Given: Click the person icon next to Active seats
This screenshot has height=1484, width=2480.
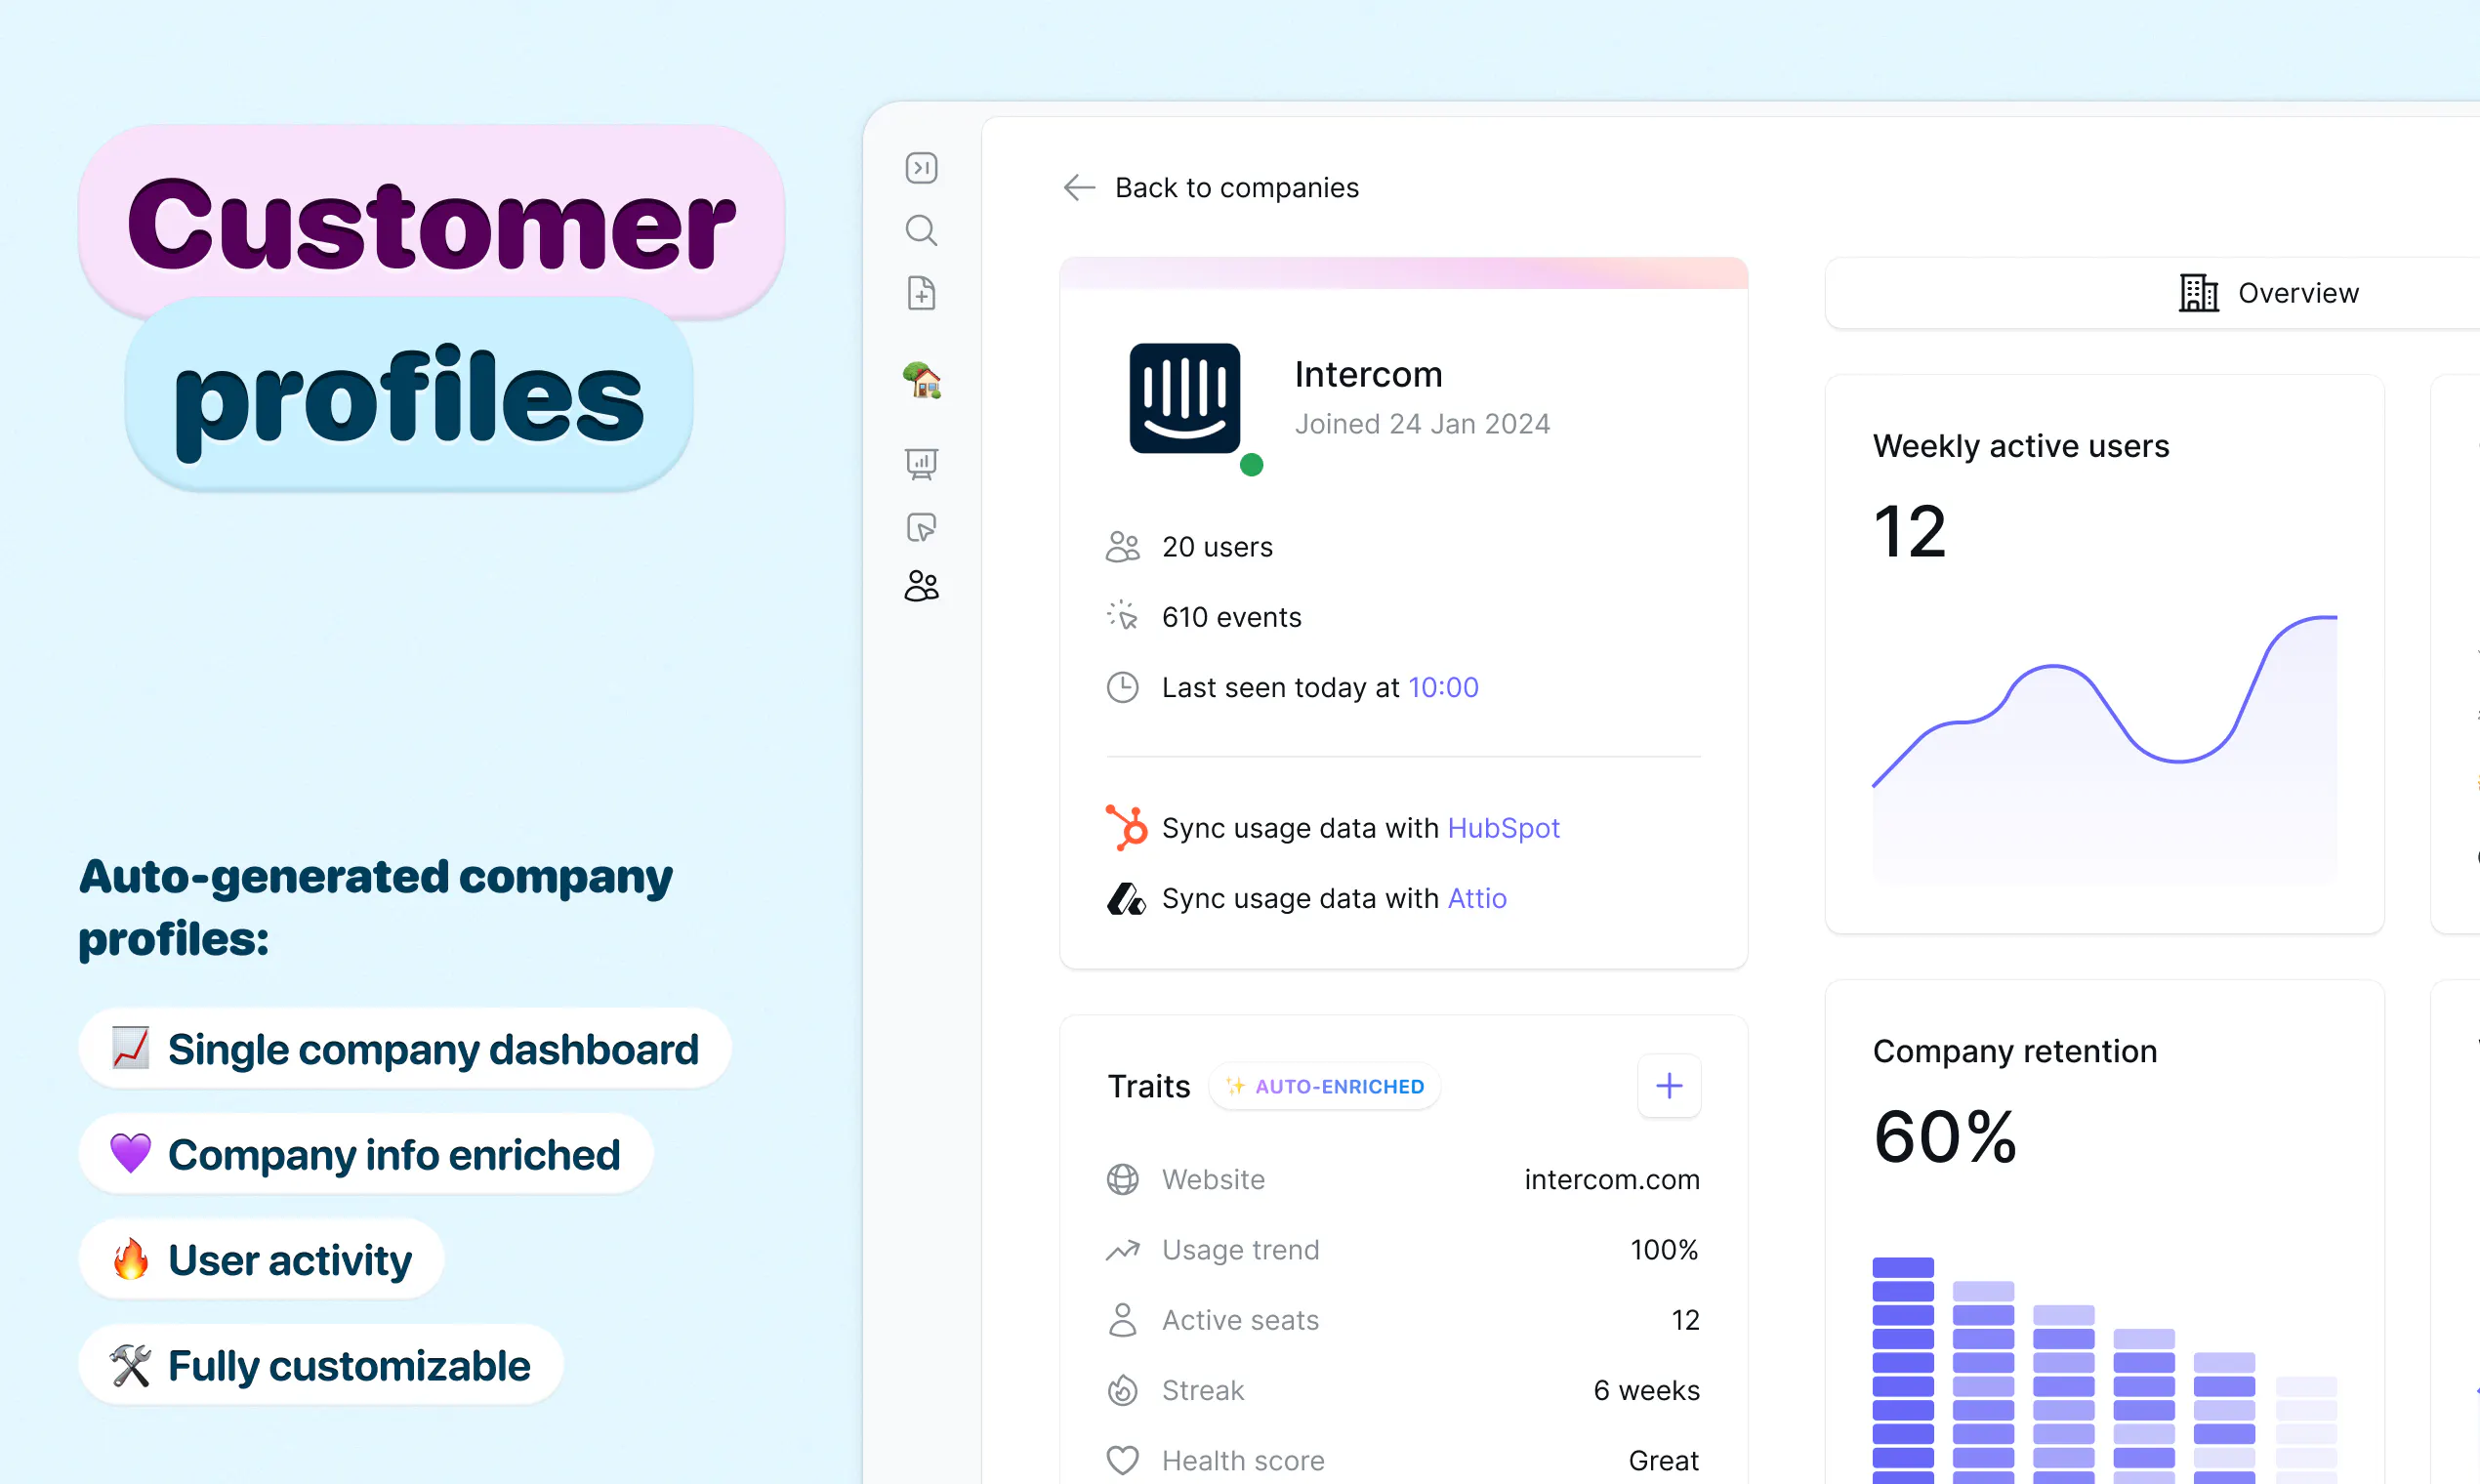Looking at the screenshot, I should click(1123, 1320).
